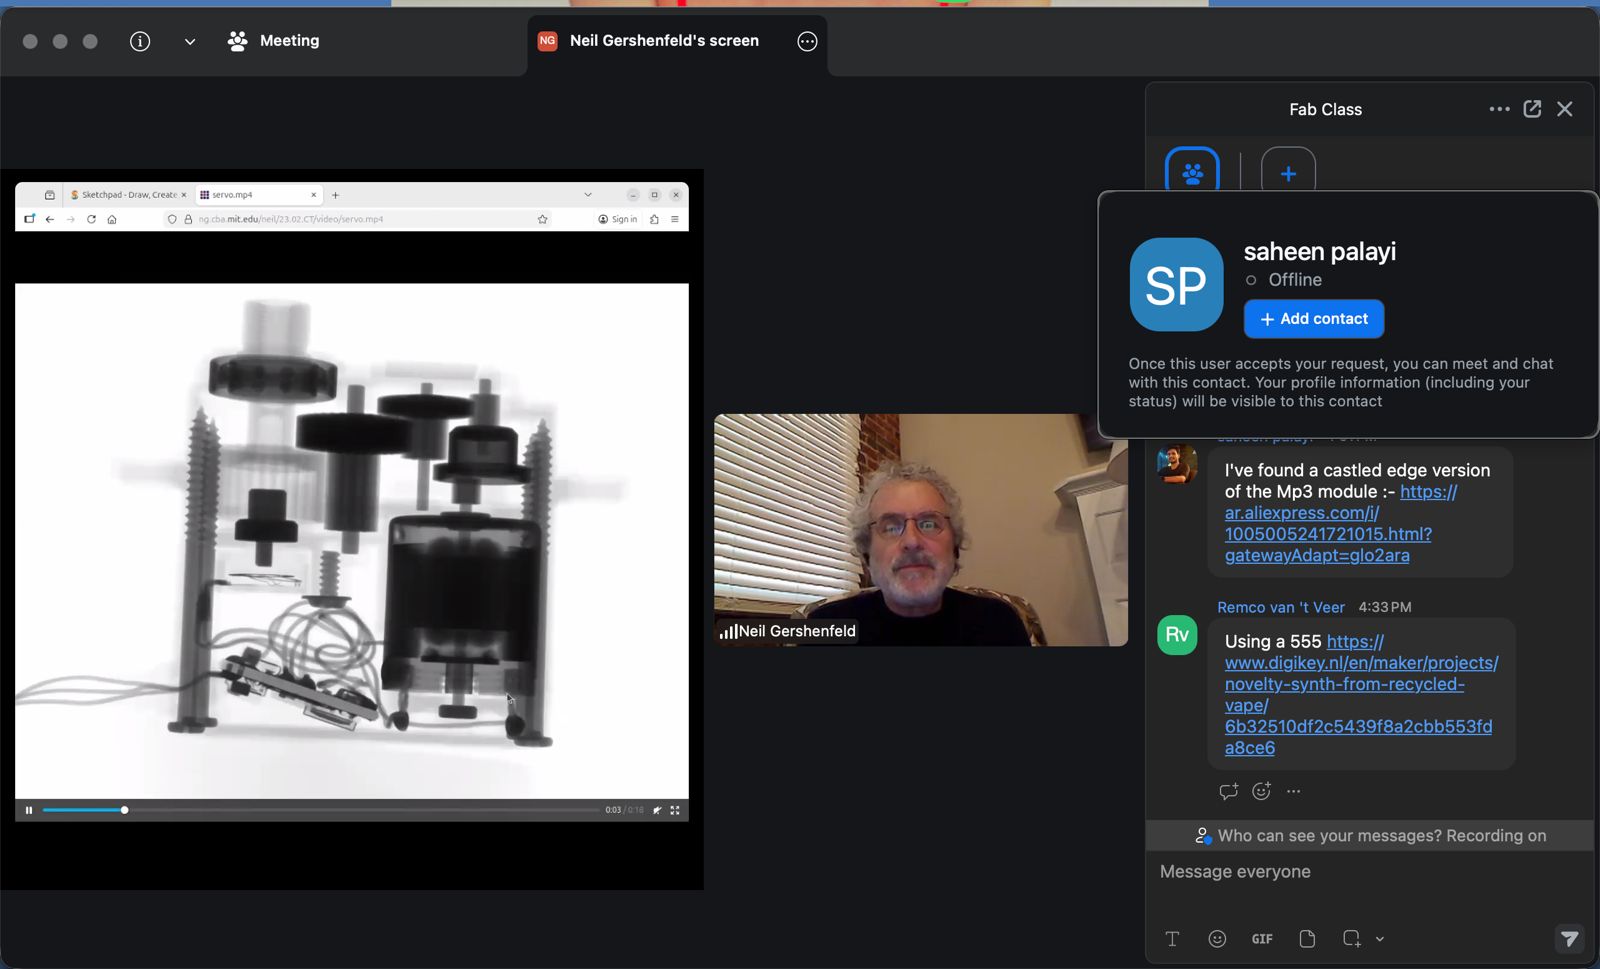Open the browser hamburger menu

[x=675, y=219]
